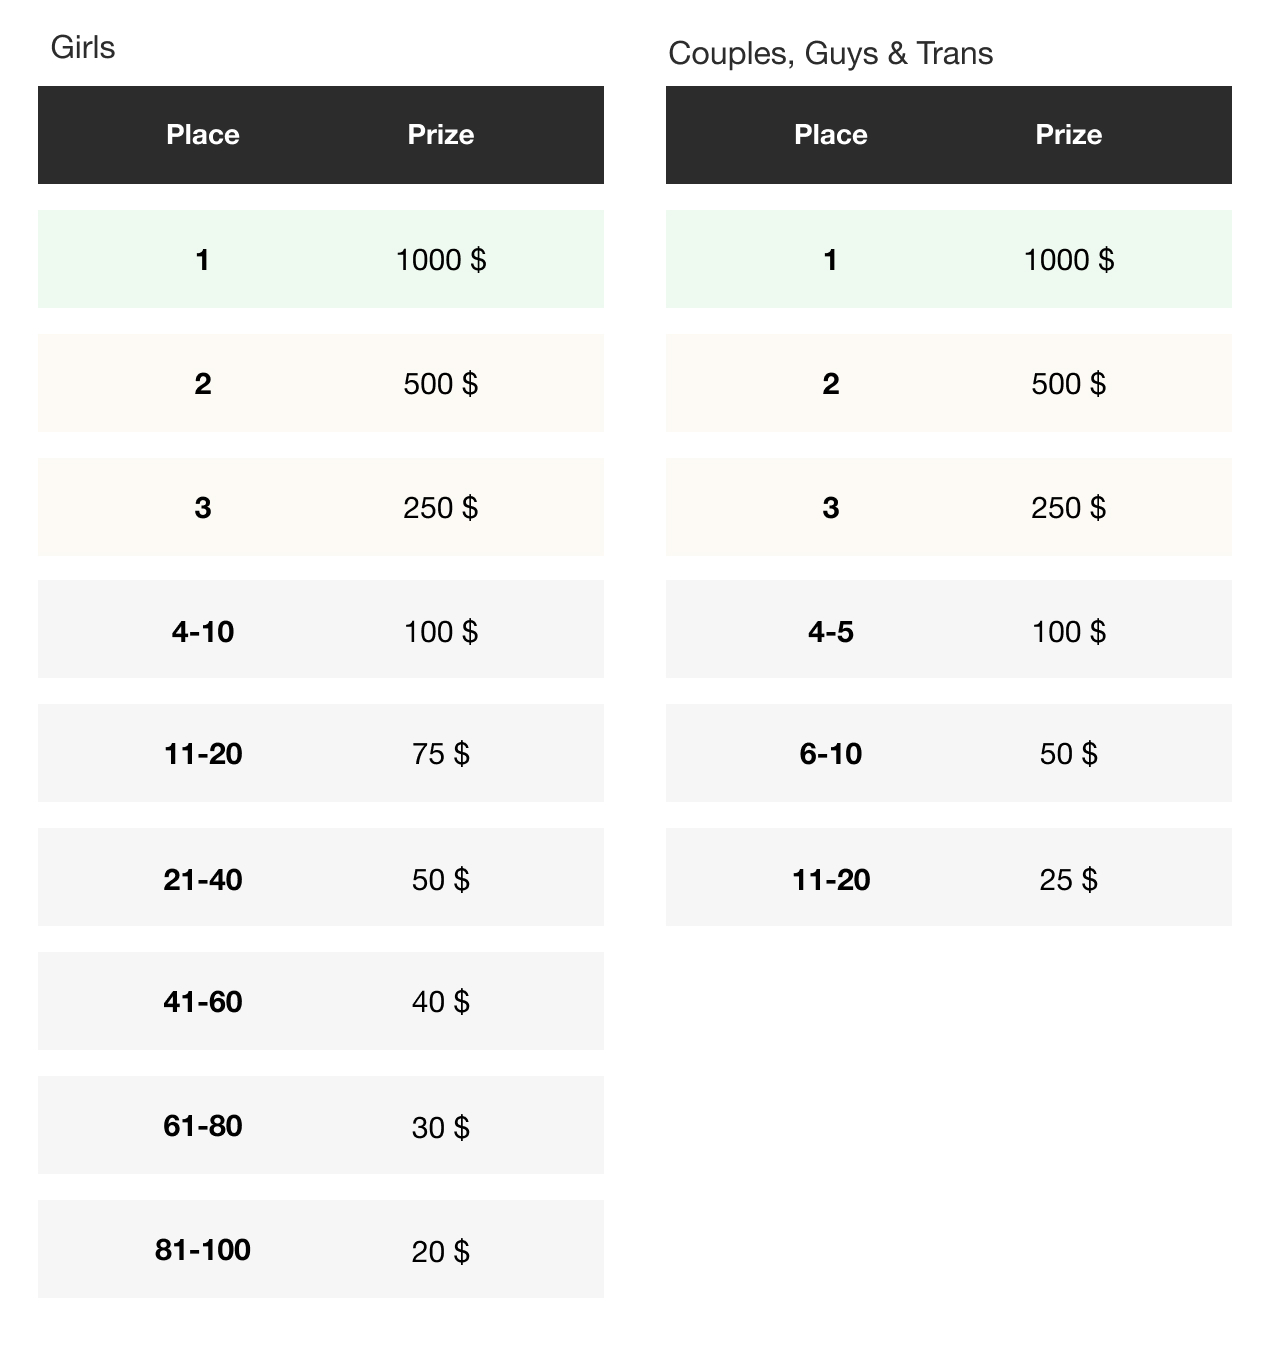Click the 40 $ prize cell

tap(441, 1002)
